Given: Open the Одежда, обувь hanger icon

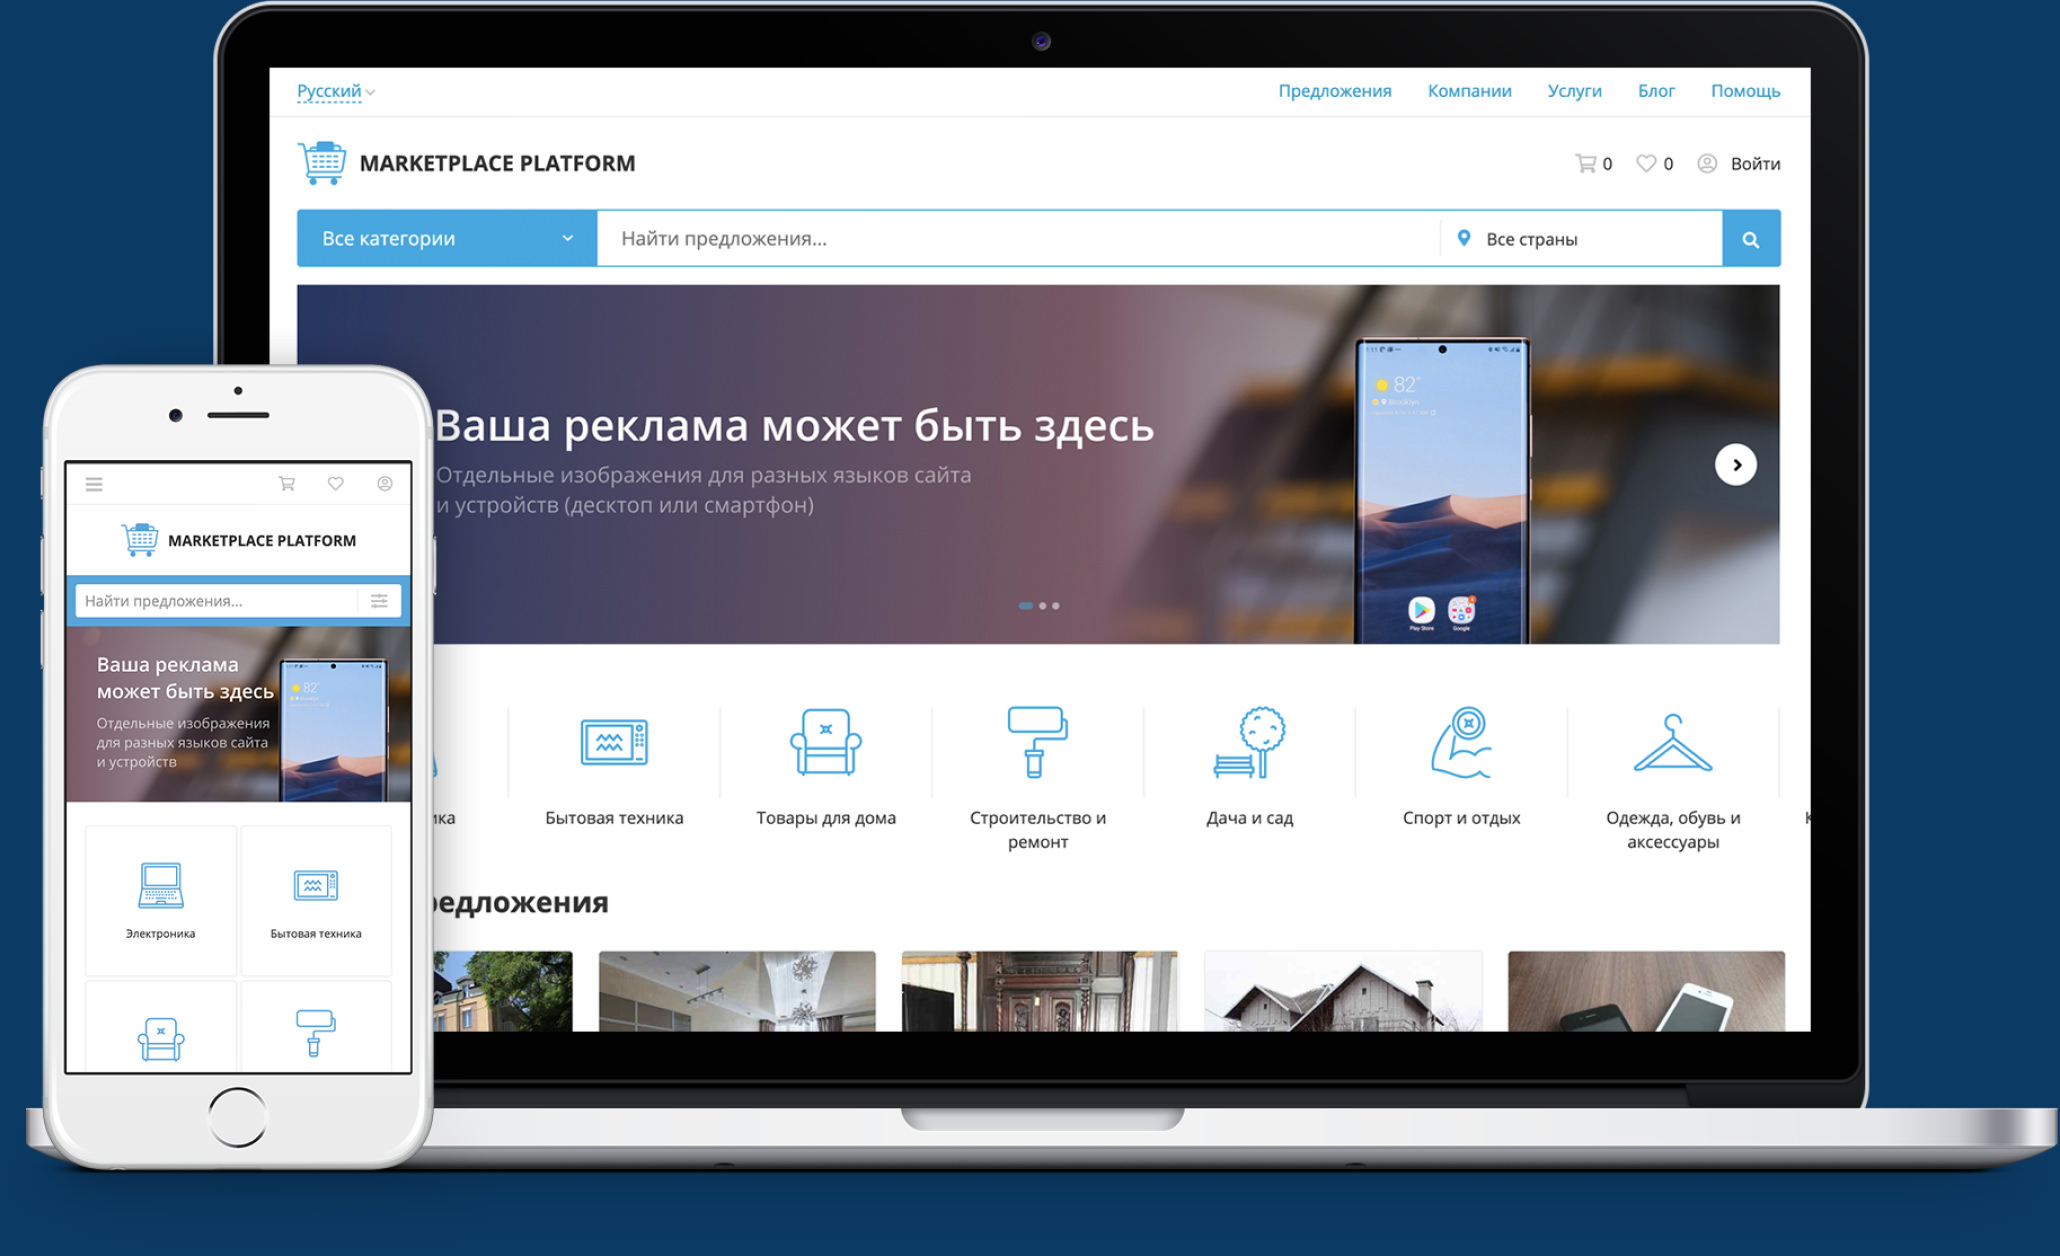Looking at the screenshot, I should [1673, 743].
